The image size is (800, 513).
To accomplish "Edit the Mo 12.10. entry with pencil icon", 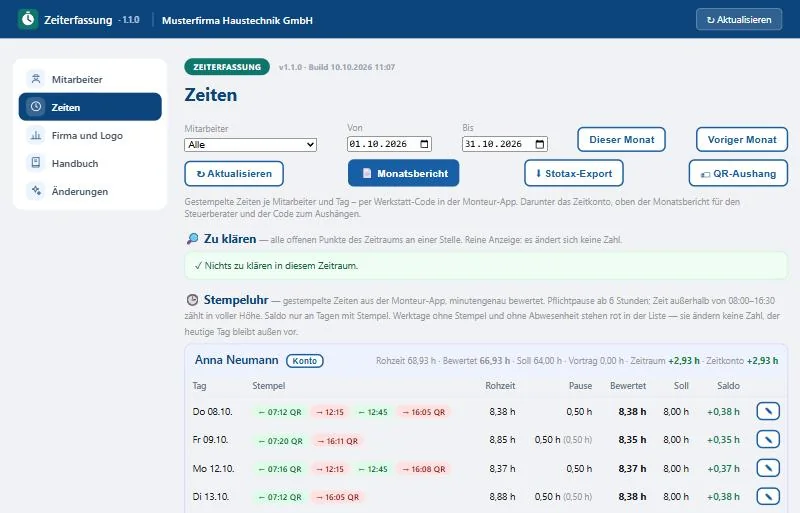I will pyautogui.click(x=768, y=468).
